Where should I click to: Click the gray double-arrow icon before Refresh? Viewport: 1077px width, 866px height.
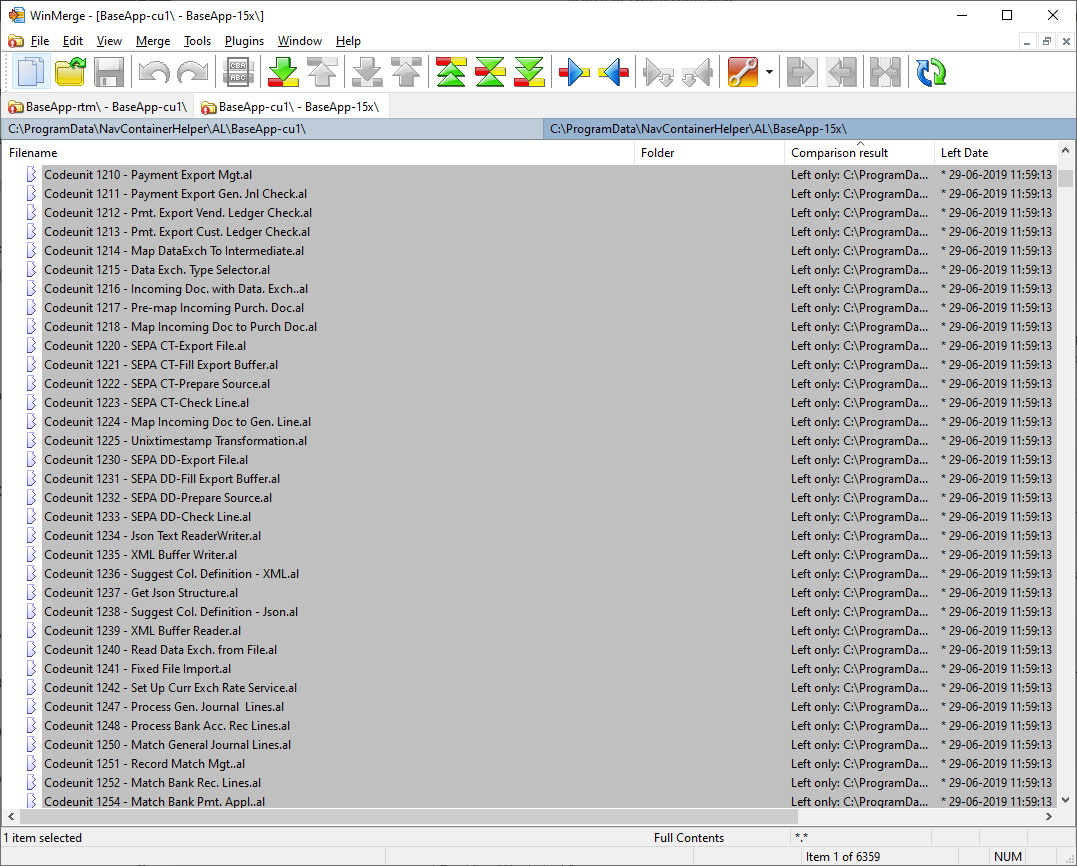coord(885,72)
